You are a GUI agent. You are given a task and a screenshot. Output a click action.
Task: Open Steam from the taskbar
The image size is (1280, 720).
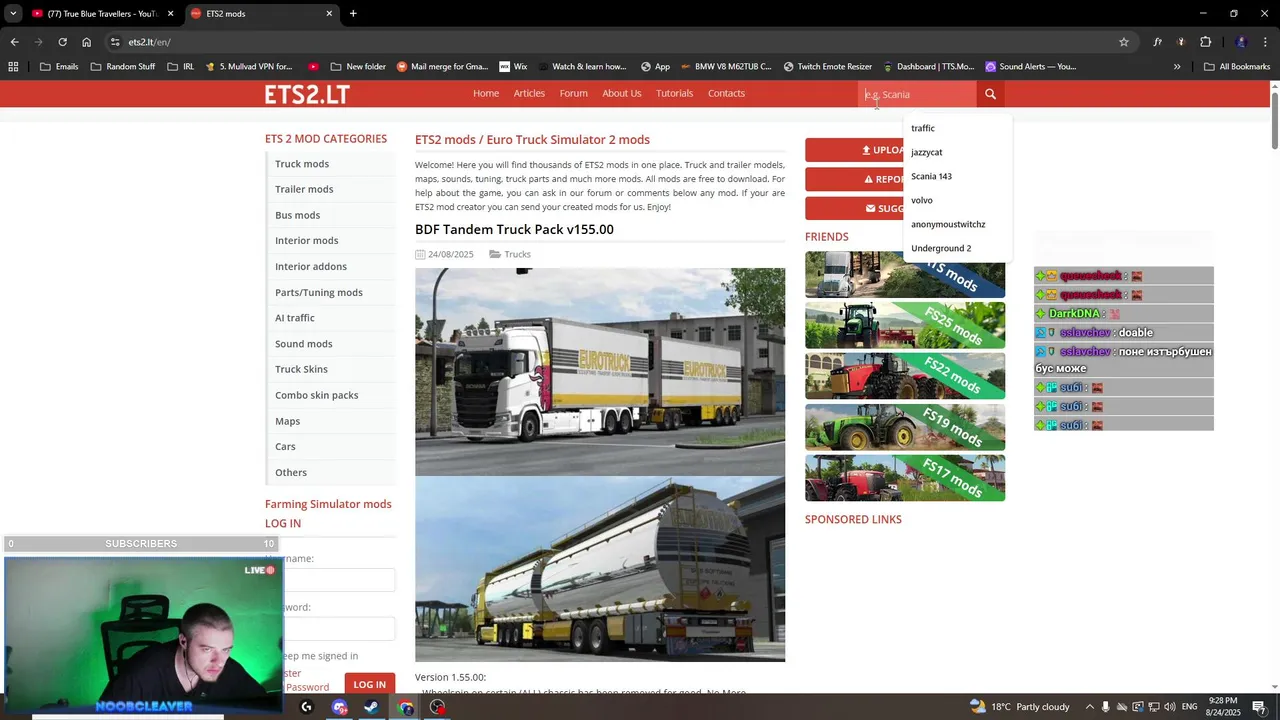[x=371, y=707]
